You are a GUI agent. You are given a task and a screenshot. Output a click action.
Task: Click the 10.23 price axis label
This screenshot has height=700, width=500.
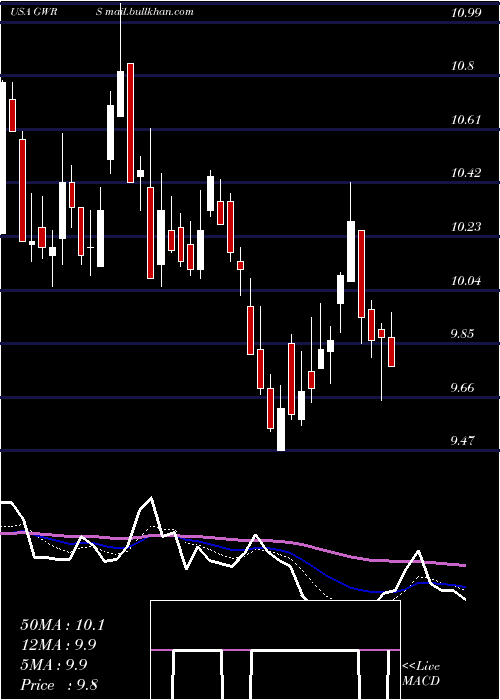click(467, 227)
